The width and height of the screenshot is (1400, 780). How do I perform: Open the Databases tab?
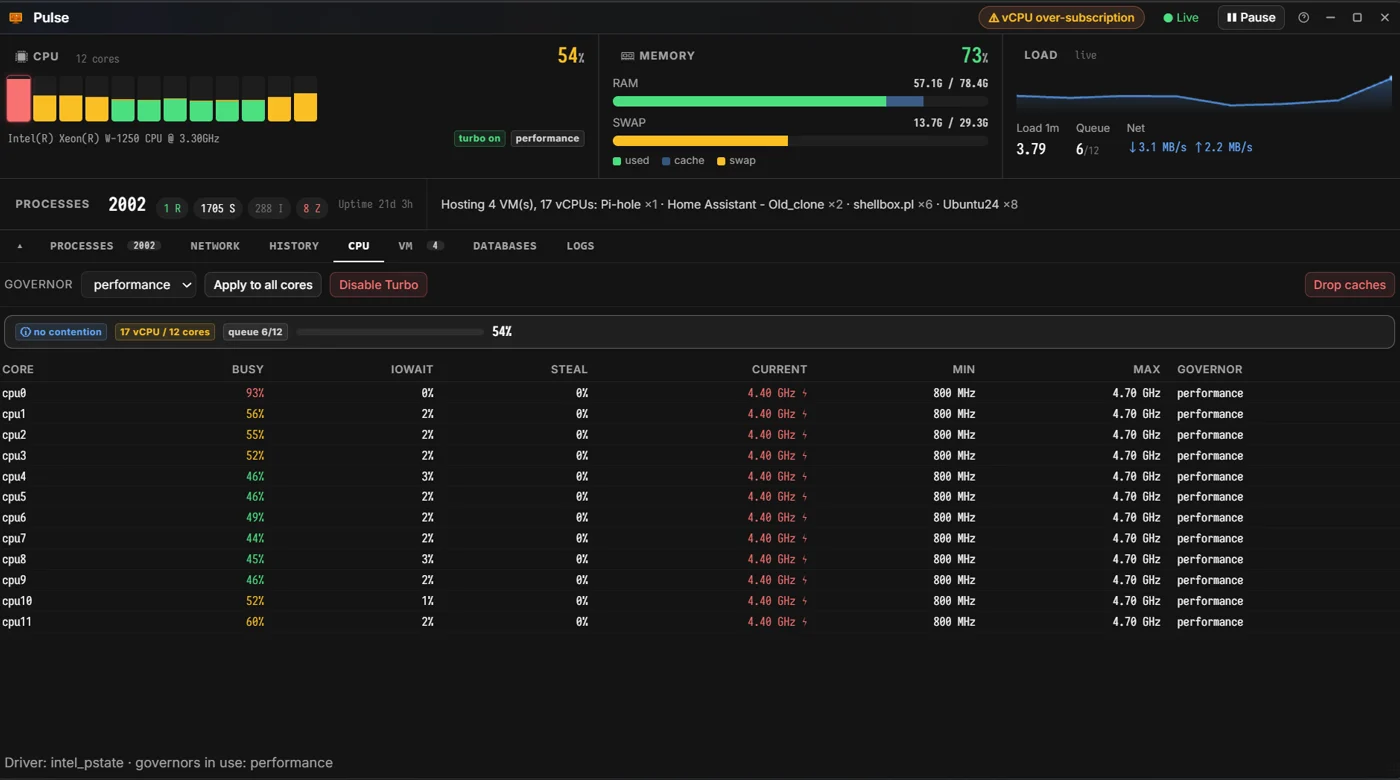pyautogui.click(x=505, y=246)
